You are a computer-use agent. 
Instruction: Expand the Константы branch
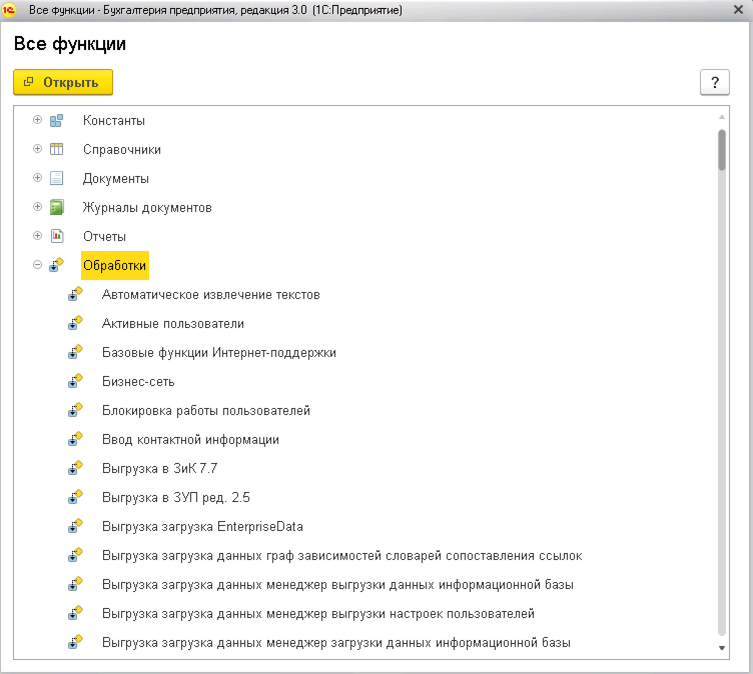pos(37,120)
